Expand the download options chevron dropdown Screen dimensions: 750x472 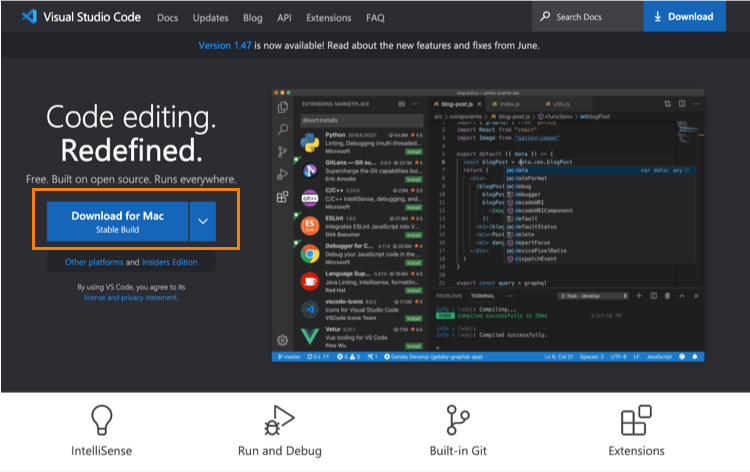(x=203, y=221)
